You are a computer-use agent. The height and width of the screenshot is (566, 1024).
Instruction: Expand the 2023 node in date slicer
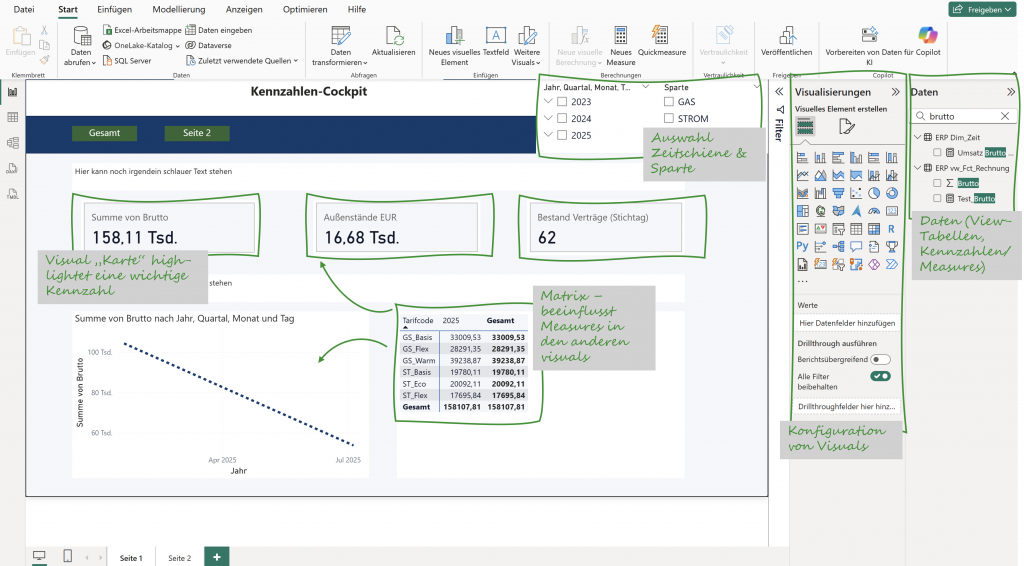click(x=547, y=102)
